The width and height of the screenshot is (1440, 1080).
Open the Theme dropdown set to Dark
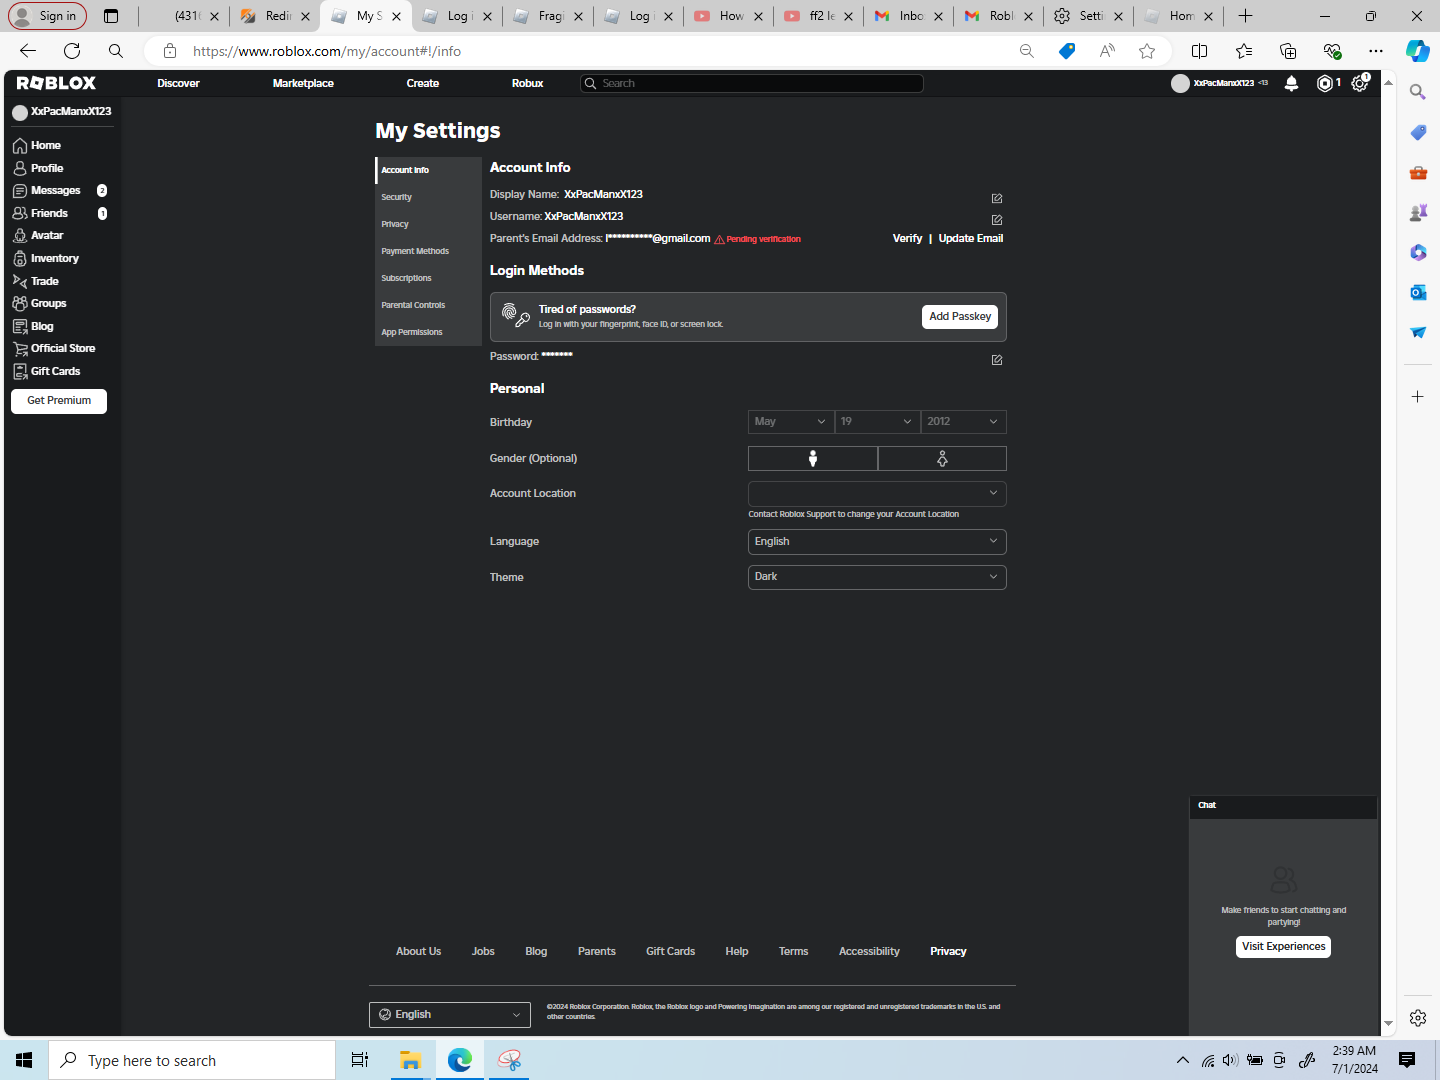(877, 577)
